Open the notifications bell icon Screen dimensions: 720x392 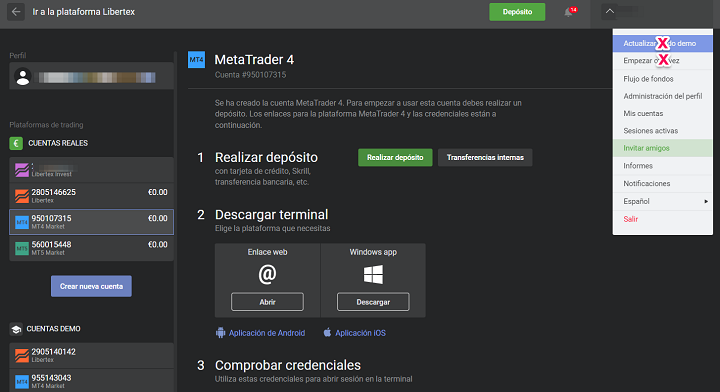pos(568,12)
